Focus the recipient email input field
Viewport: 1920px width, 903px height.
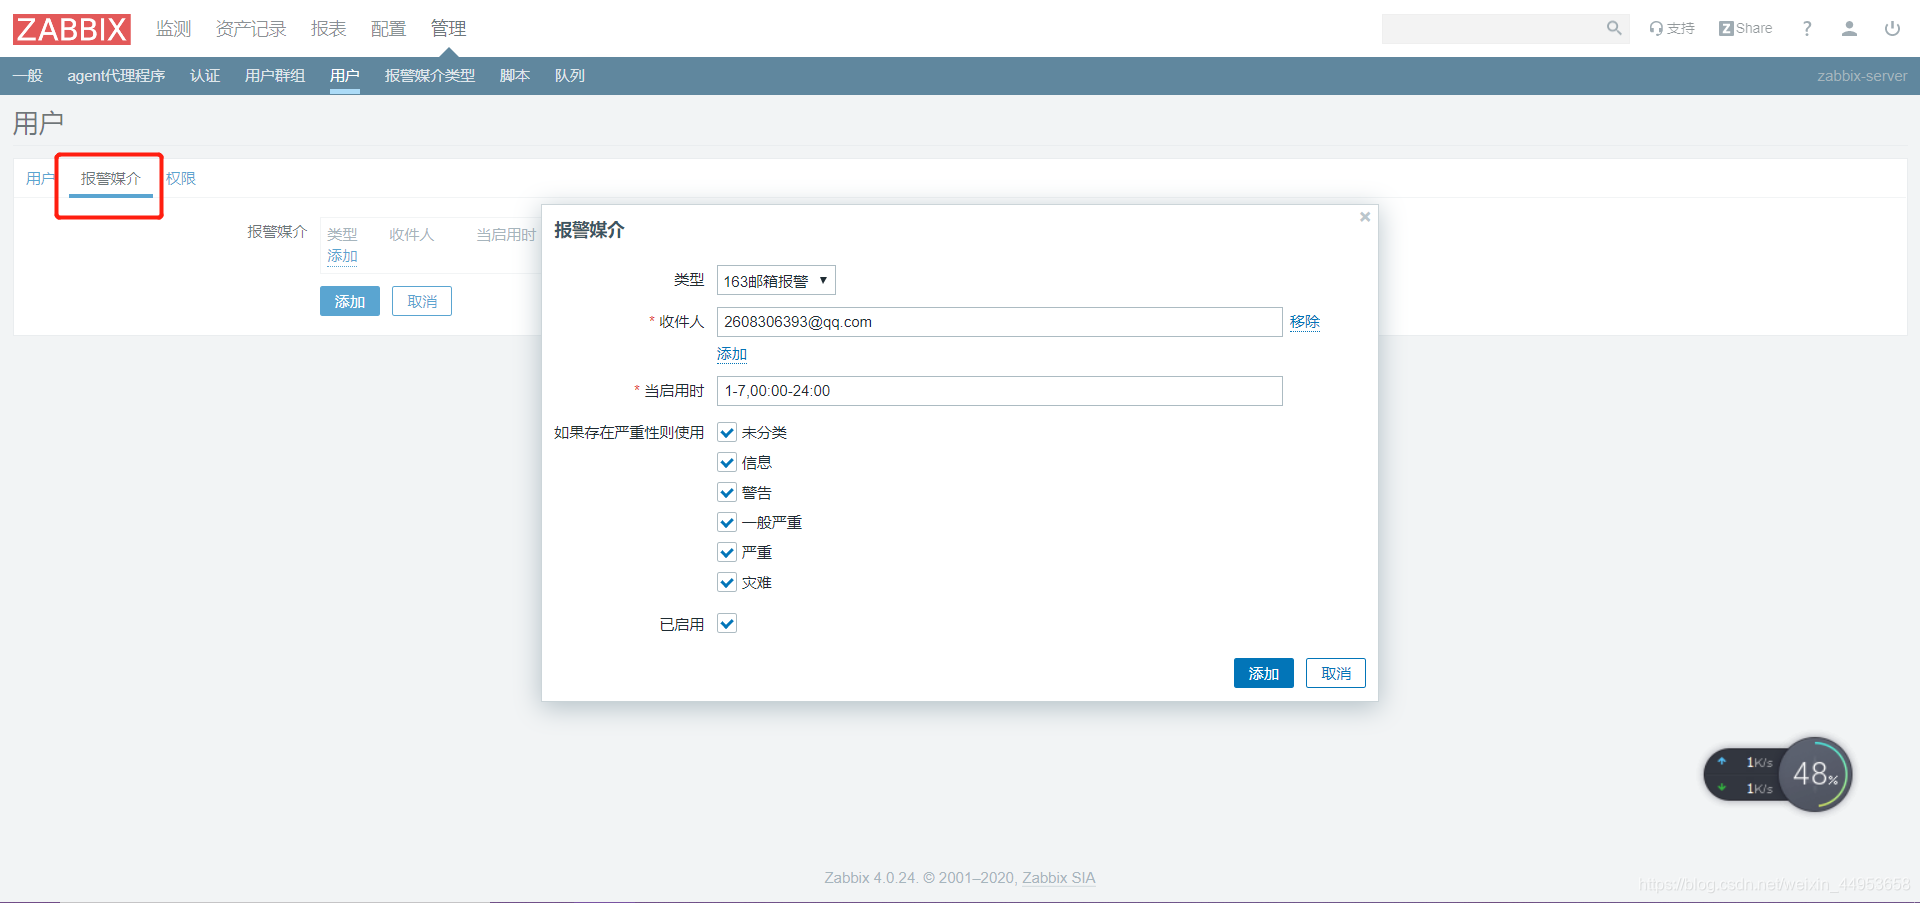1000,322
